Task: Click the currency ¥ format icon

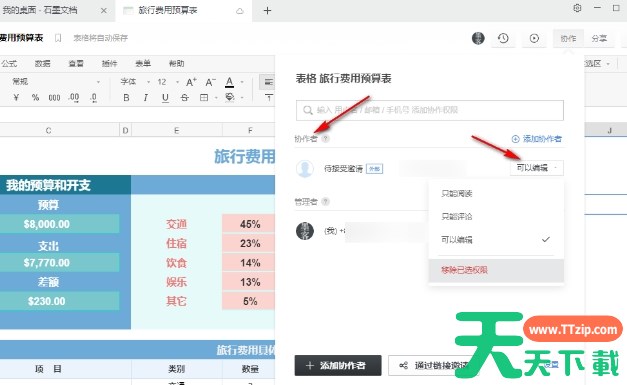Action: click(16, 98)
